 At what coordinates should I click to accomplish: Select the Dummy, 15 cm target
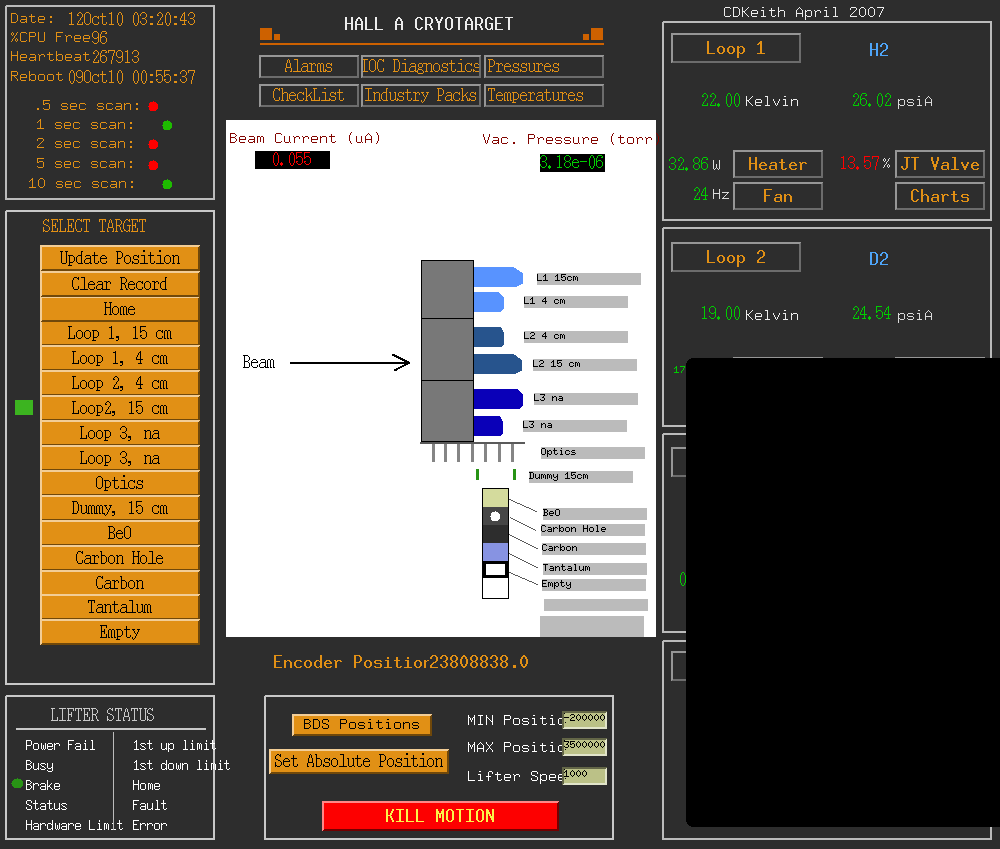tap(120, 508)
